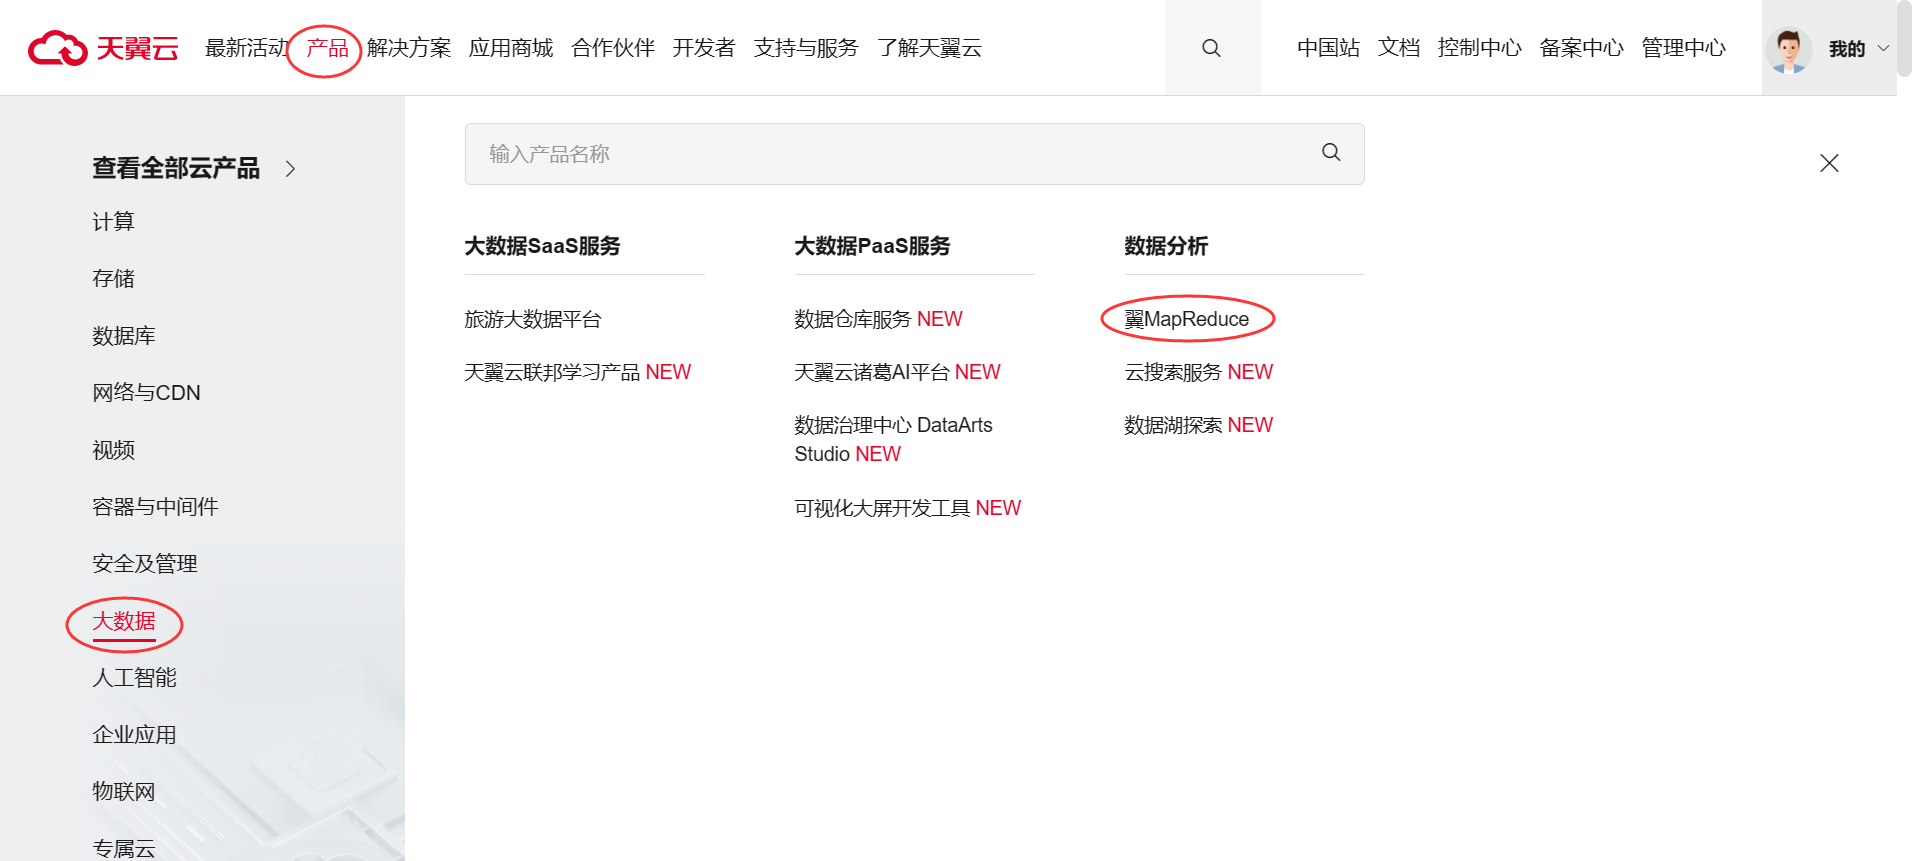Select 存储 category in sidebar

[113, 278]
